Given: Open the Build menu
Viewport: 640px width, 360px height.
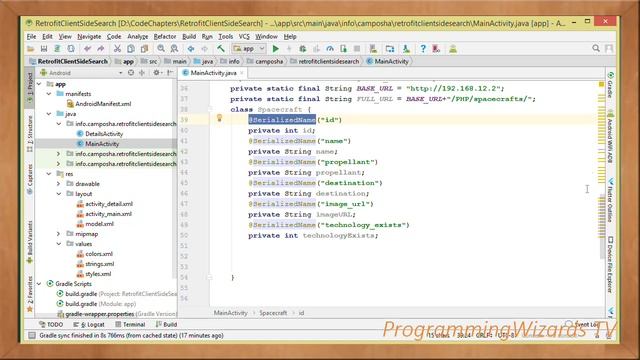Looking at the screenshot, I should pos(189,36).
